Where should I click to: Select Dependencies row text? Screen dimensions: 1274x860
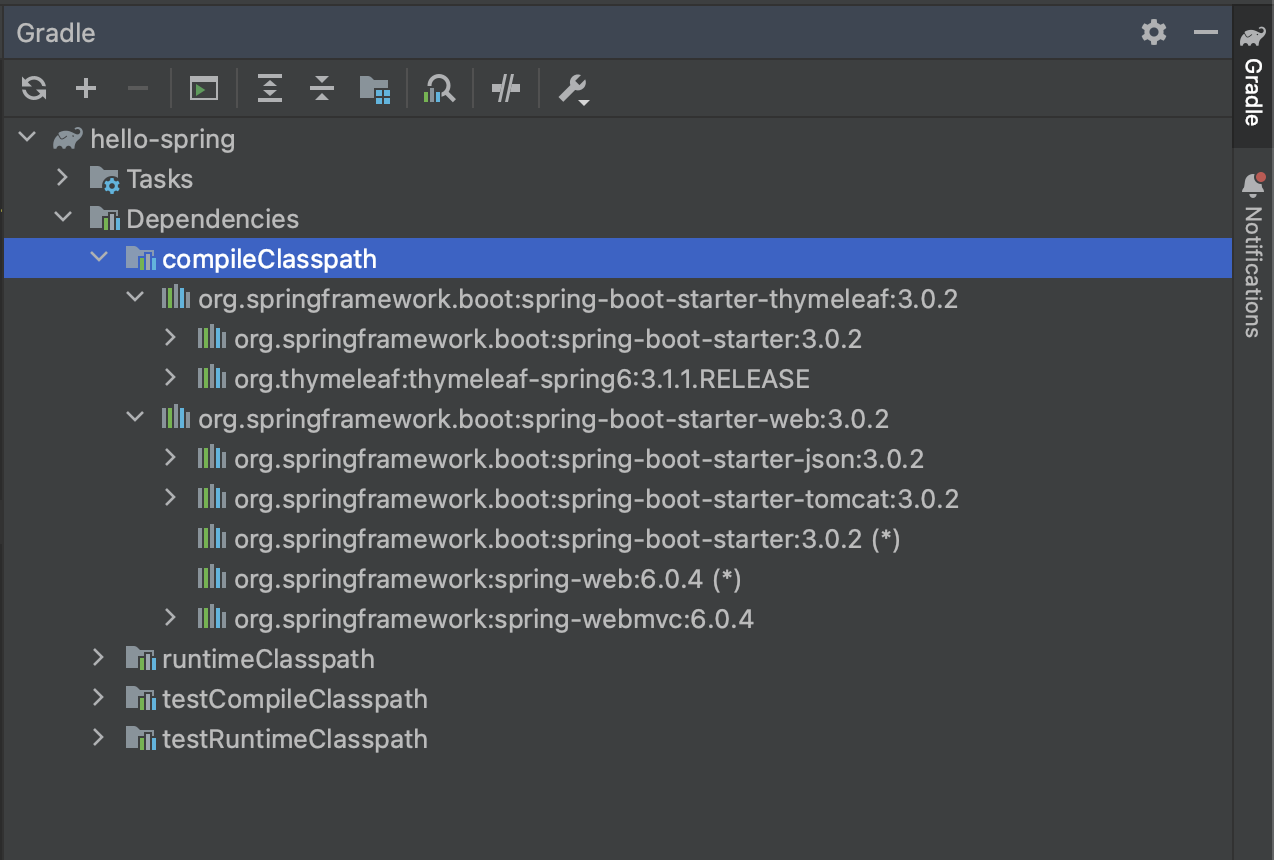[x=213, y=219]
